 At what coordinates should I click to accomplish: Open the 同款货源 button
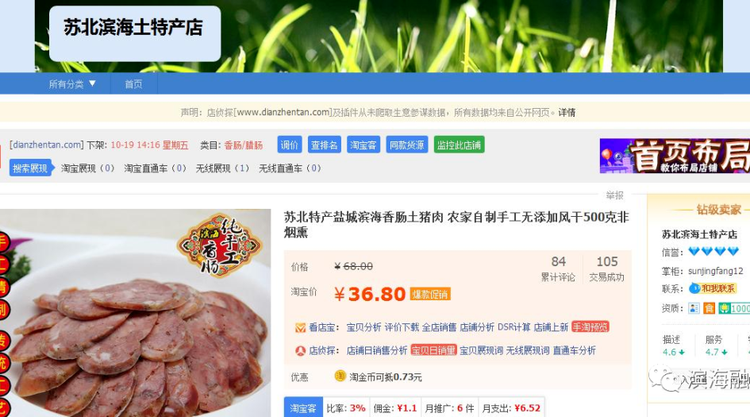tap(407, 145)
